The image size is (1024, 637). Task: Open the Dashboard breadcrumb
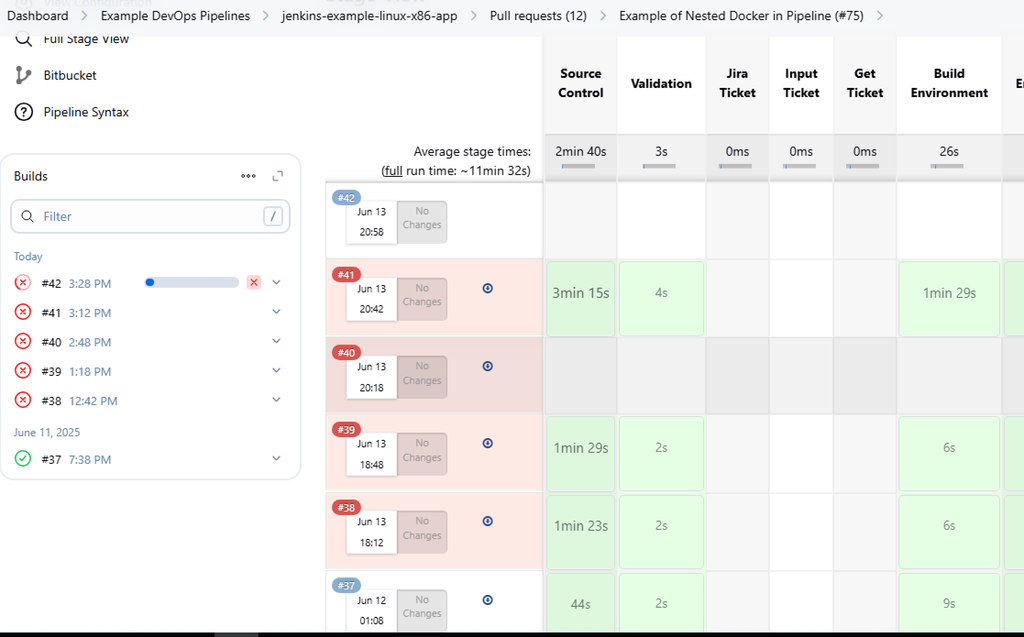[38, 16]
